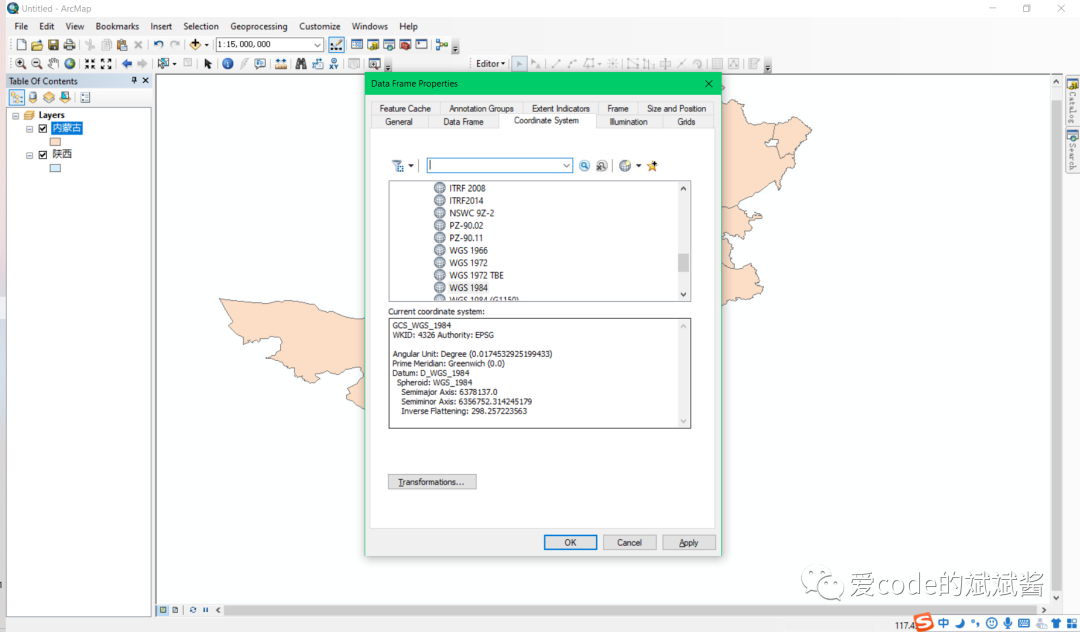1080x632 pixels.
Task: Click the 陕西 layer color swatch
Action: click(55, 168)
